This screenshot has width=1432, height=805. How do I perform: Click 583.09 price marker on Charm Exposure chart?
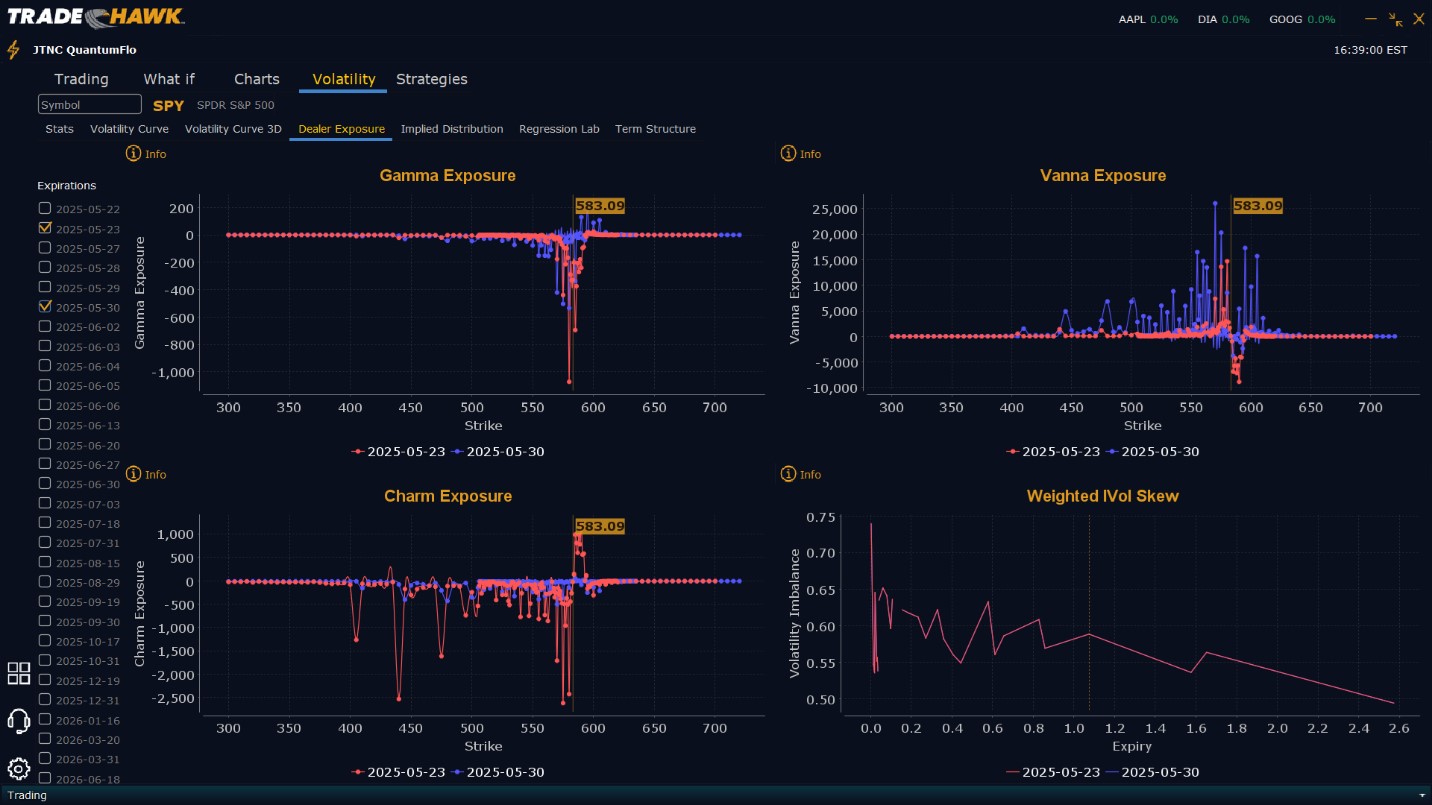600,526
